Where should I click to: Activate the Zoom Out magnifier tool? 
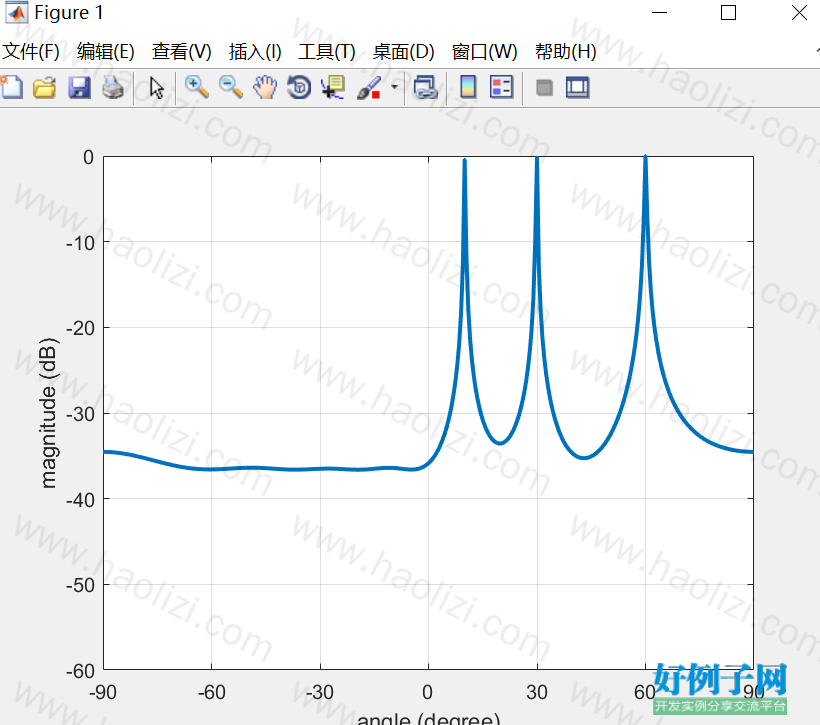tap(231, 87)
